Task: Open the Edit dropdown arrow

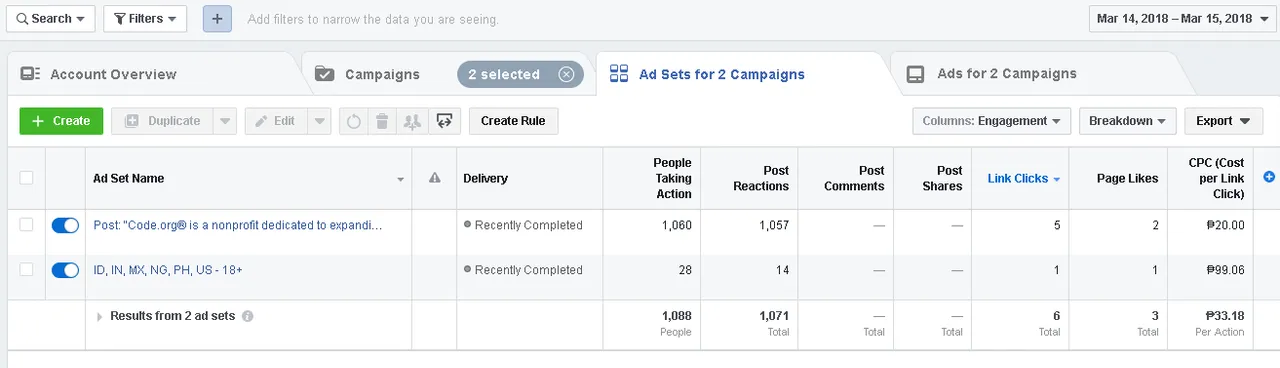Action: pyautogui.click(x=319, y=121)
